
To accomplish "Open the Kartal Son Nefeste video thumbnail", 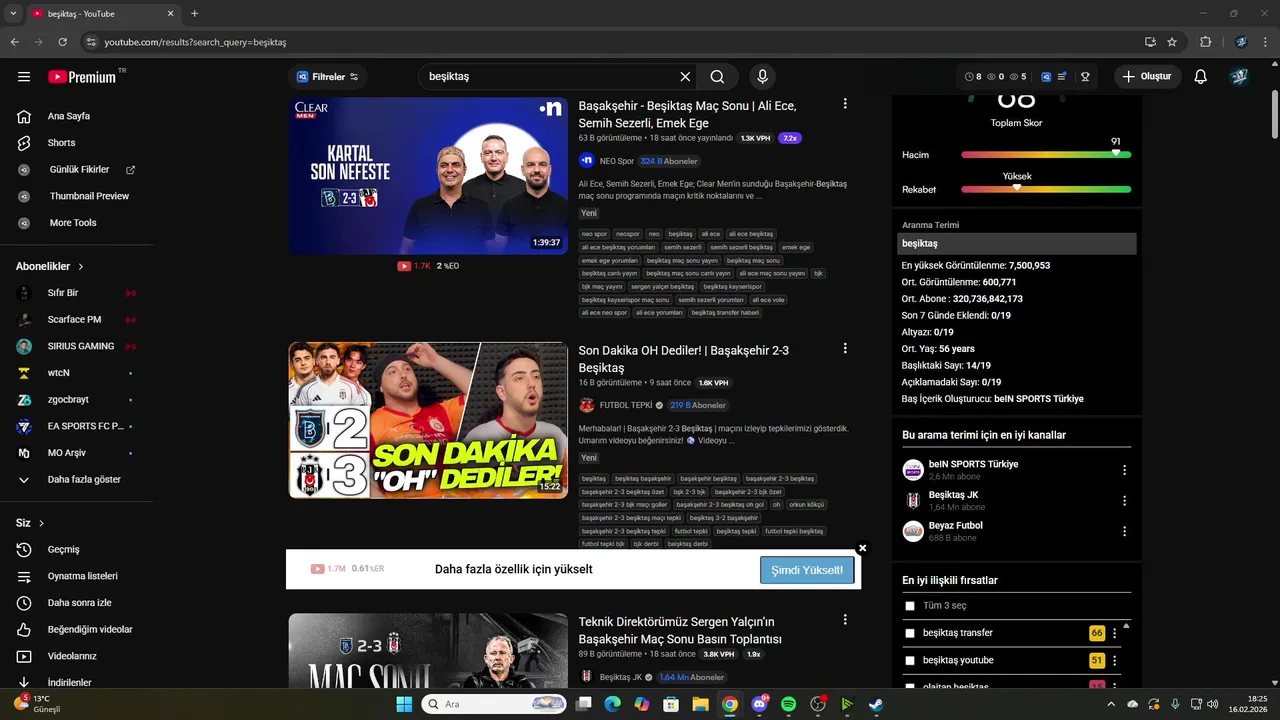I will coord(428,175).
